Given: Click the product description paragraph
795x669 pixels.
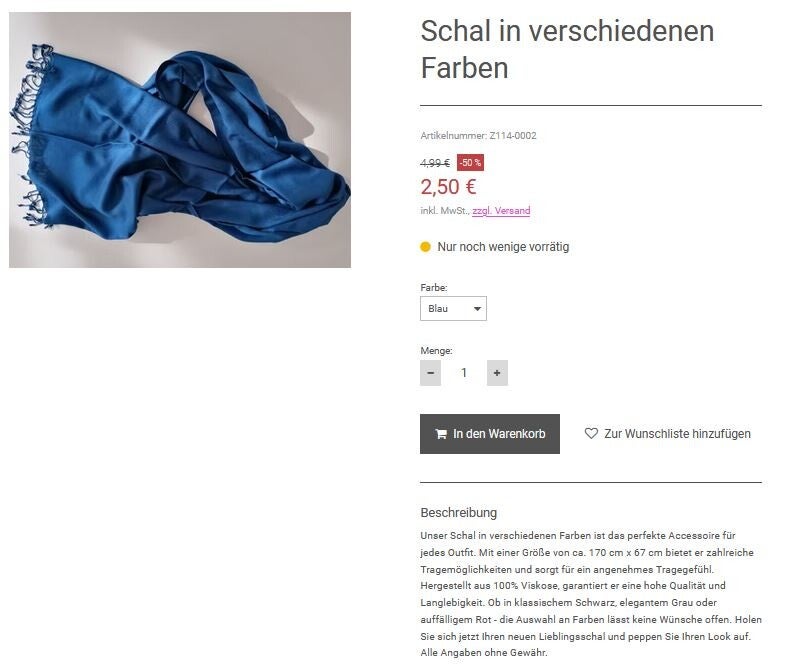Looking at the screenshot, I should 591,594.
